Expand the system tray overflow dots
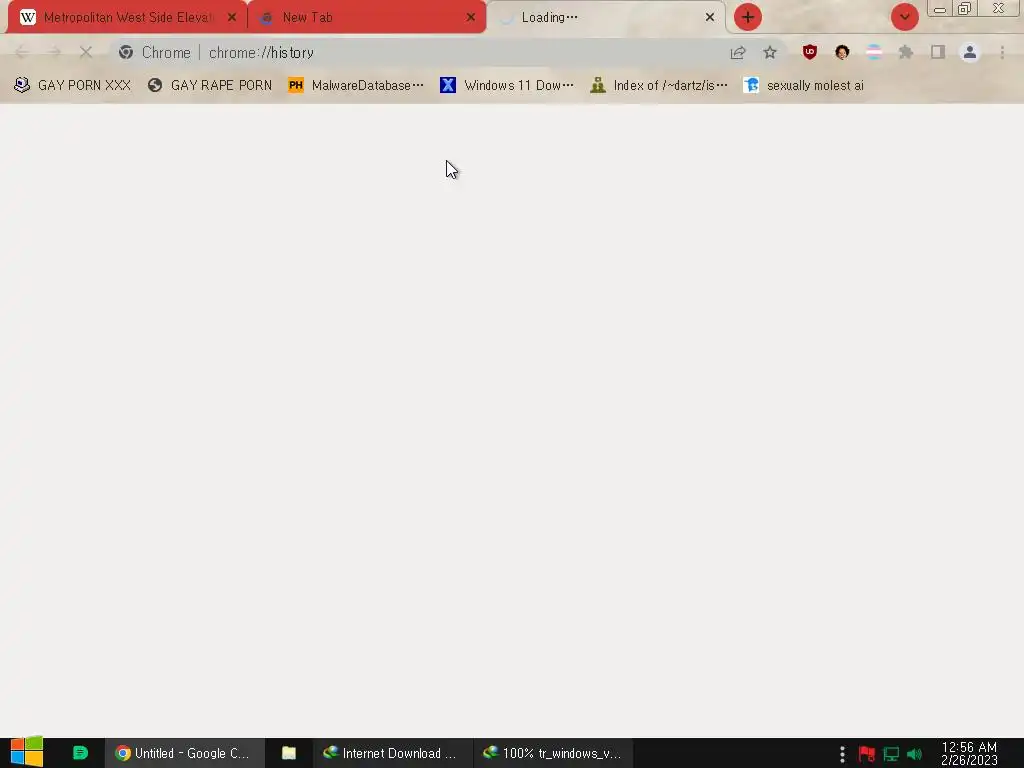This screenshot has width=1024, height=768. pos(842,754)
